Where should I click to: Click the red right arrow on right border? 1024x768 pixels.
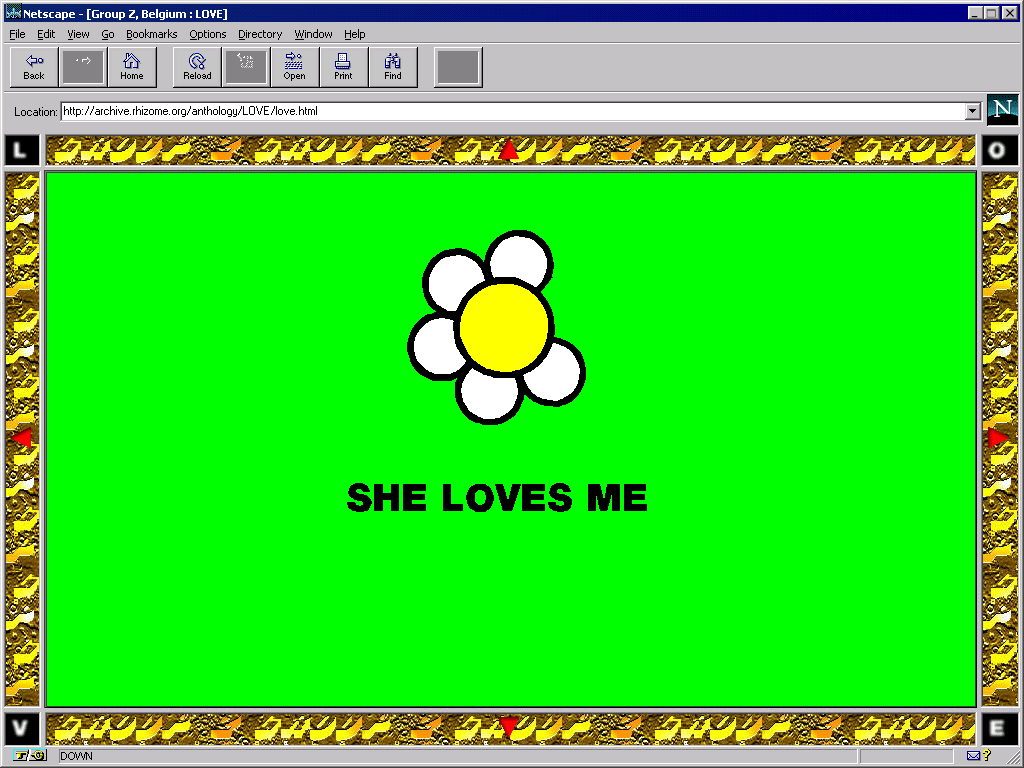[x=999, y=438]
